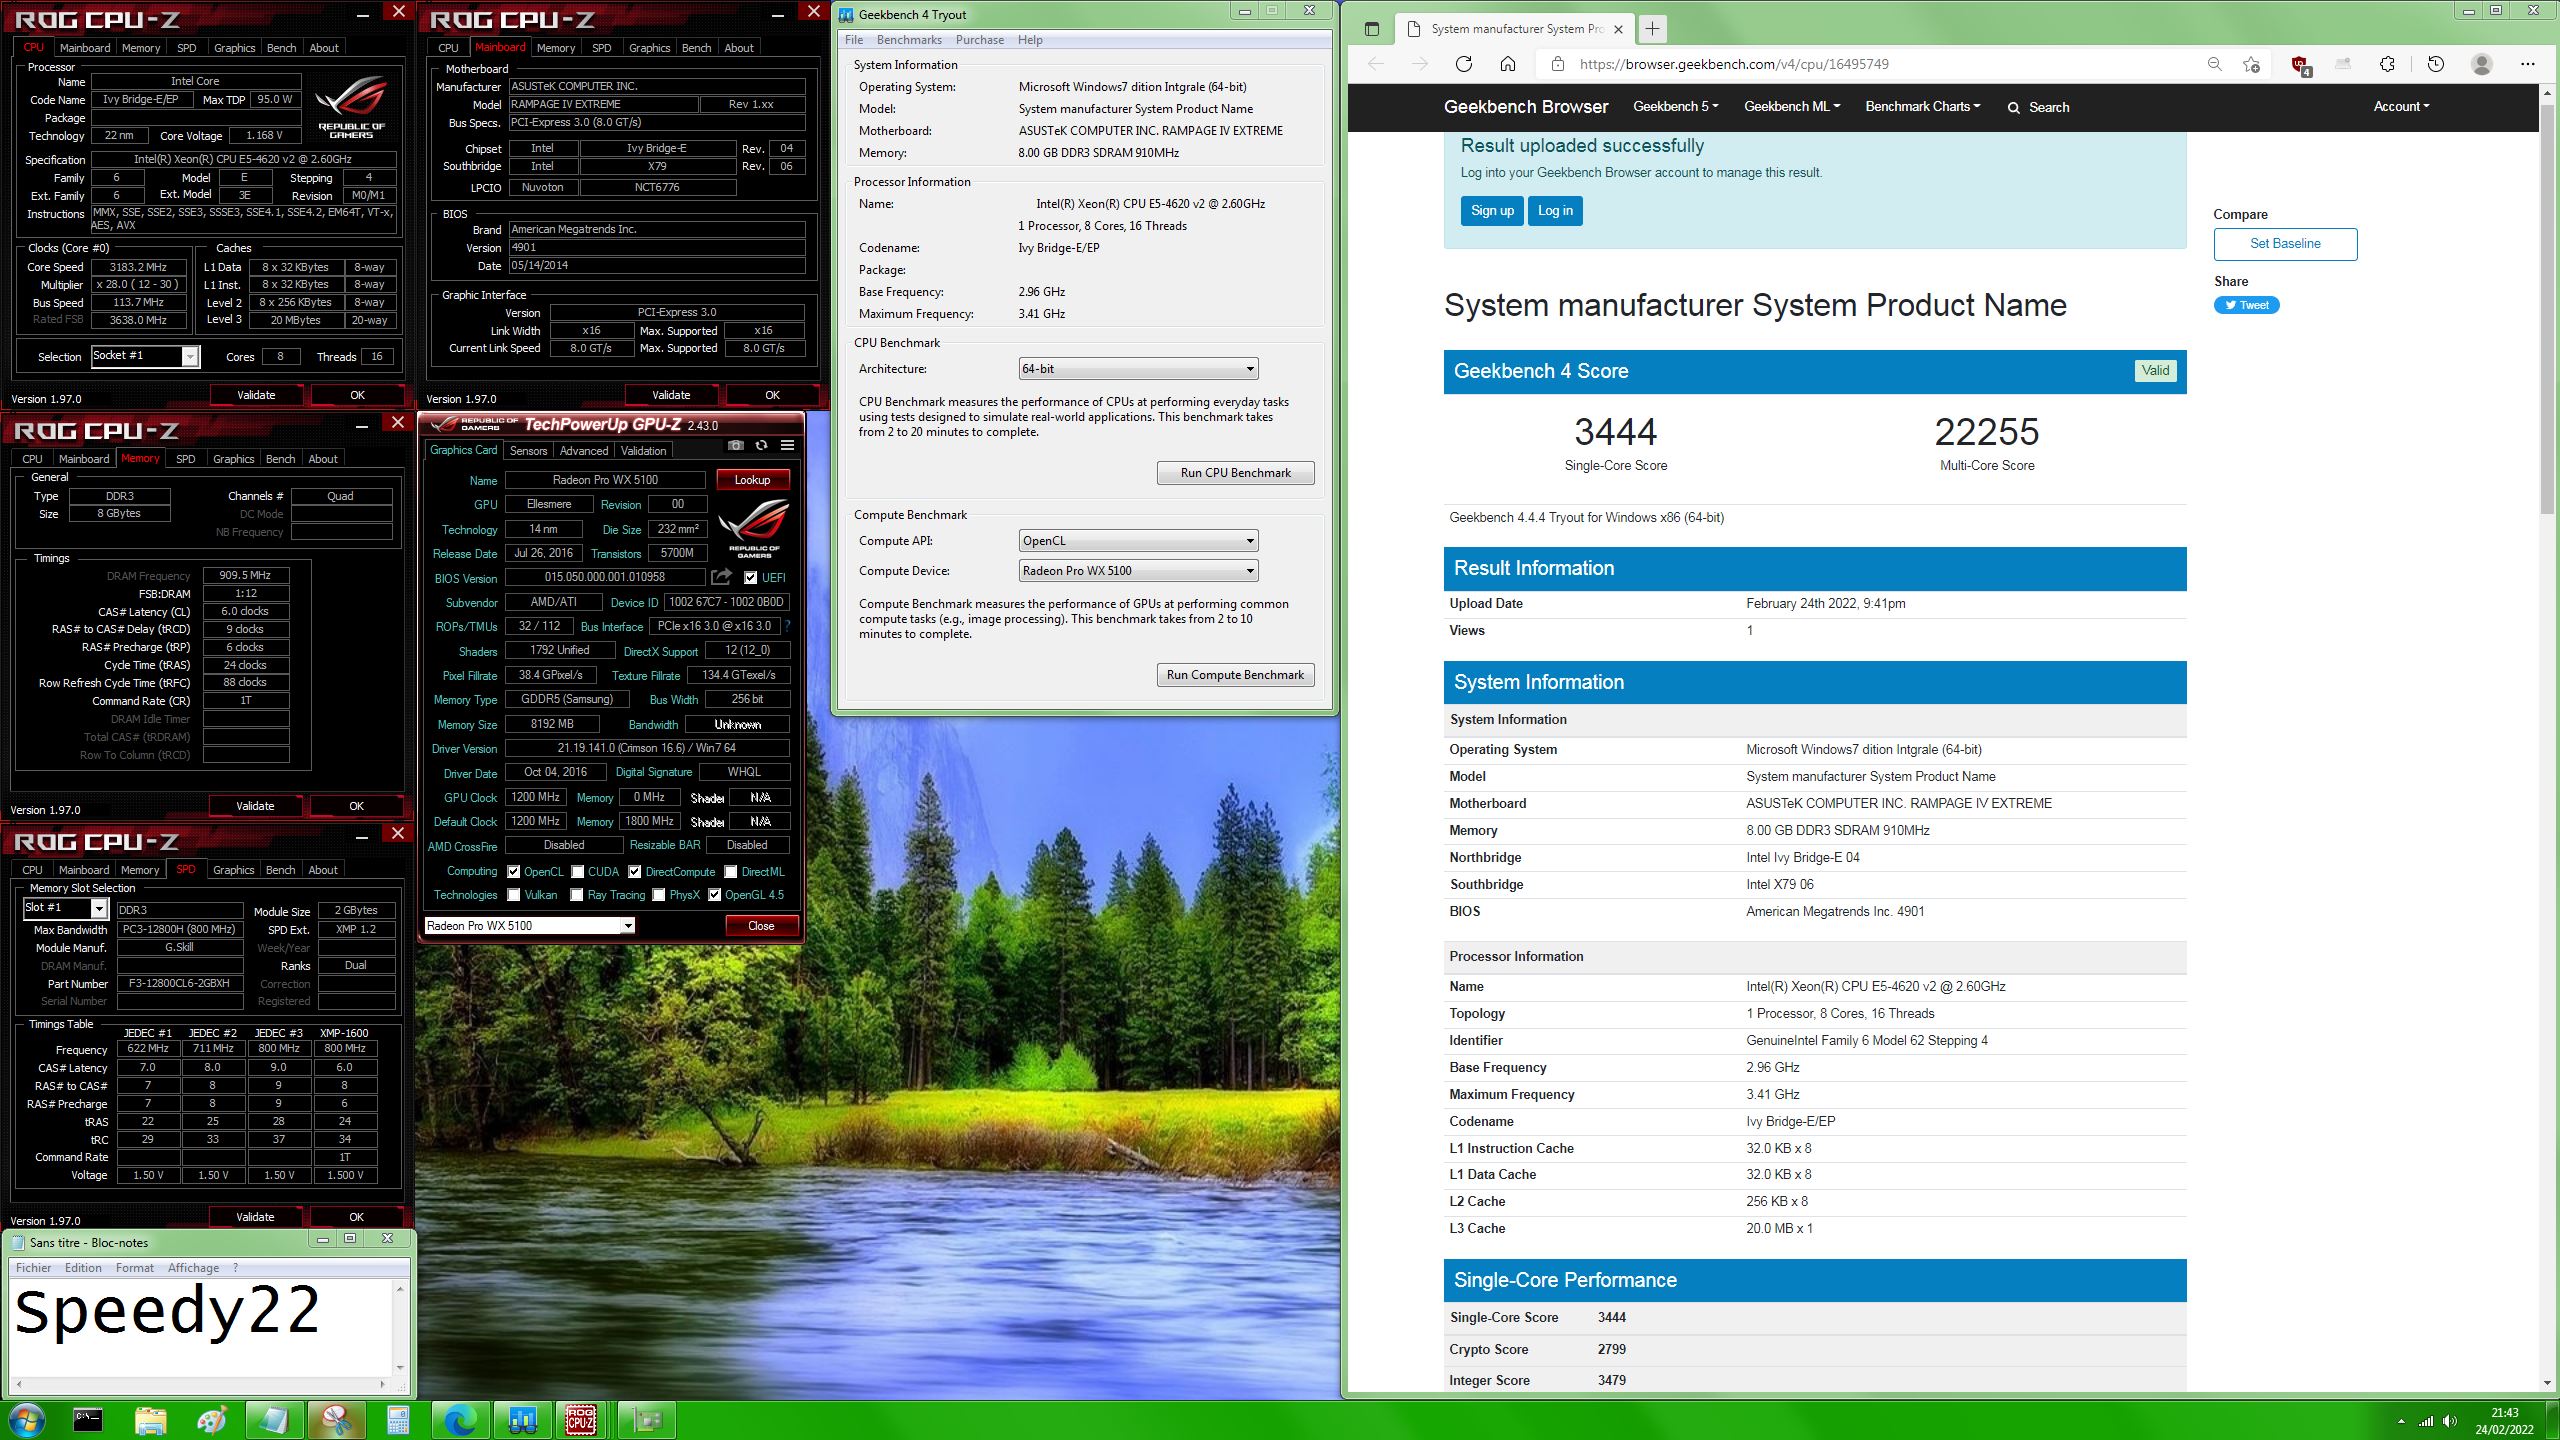Click the Search link in Geekbench Browser
This screenshot has width=2560, height=1440.
[x=2038, y=107]
